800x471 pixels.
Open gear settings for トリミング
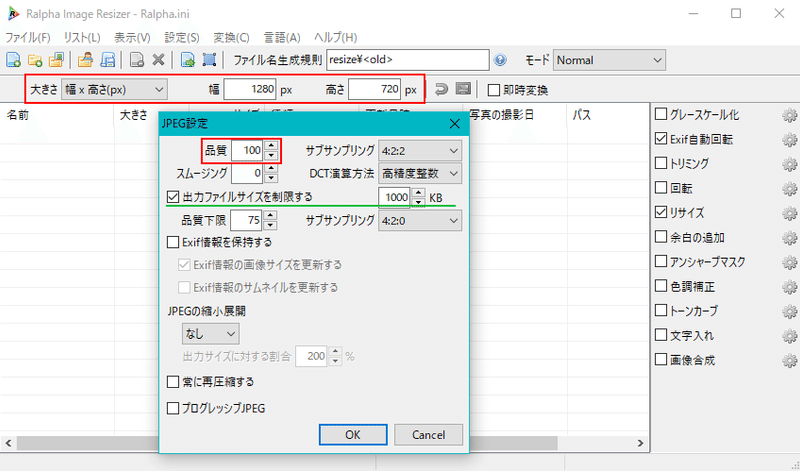[x=789, y=164]
